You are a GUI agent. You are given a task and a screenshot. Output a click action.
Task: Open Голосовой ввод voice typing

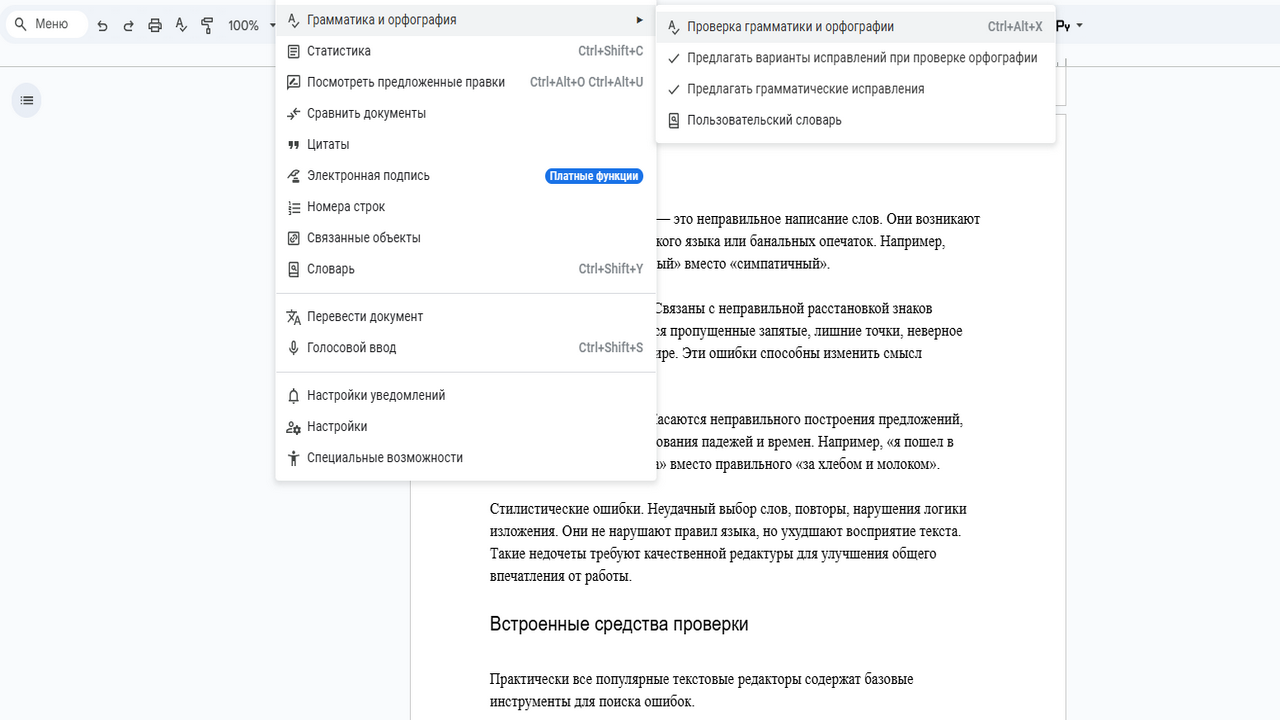pyautogui.click(x=351, y=348)
